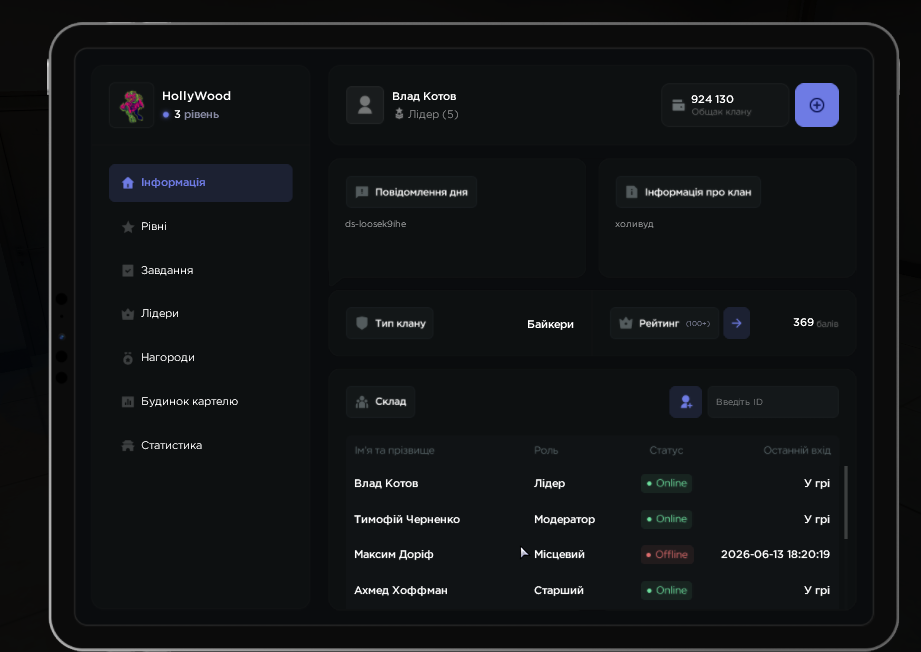Click the Offline status badge
Viewport: 921px width, 652px height.
coord(667,554)
